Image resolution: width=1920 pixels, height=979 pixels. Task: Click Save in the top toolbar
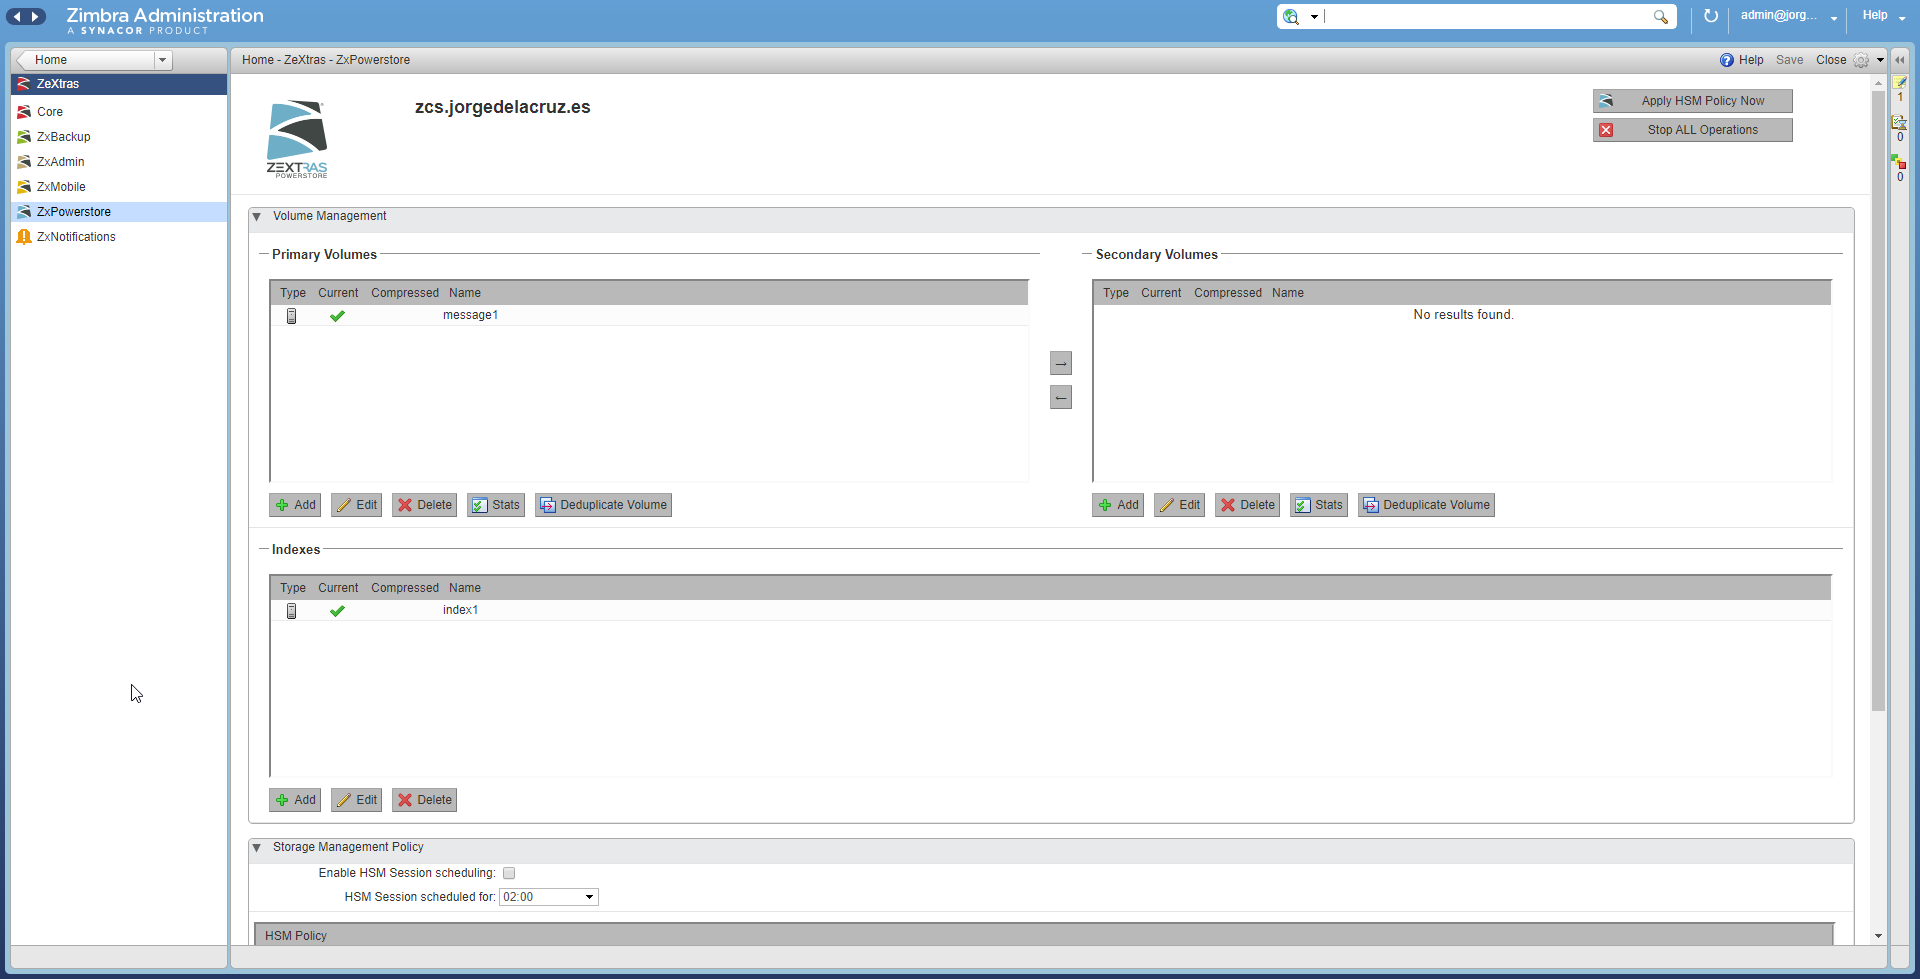1789,60
